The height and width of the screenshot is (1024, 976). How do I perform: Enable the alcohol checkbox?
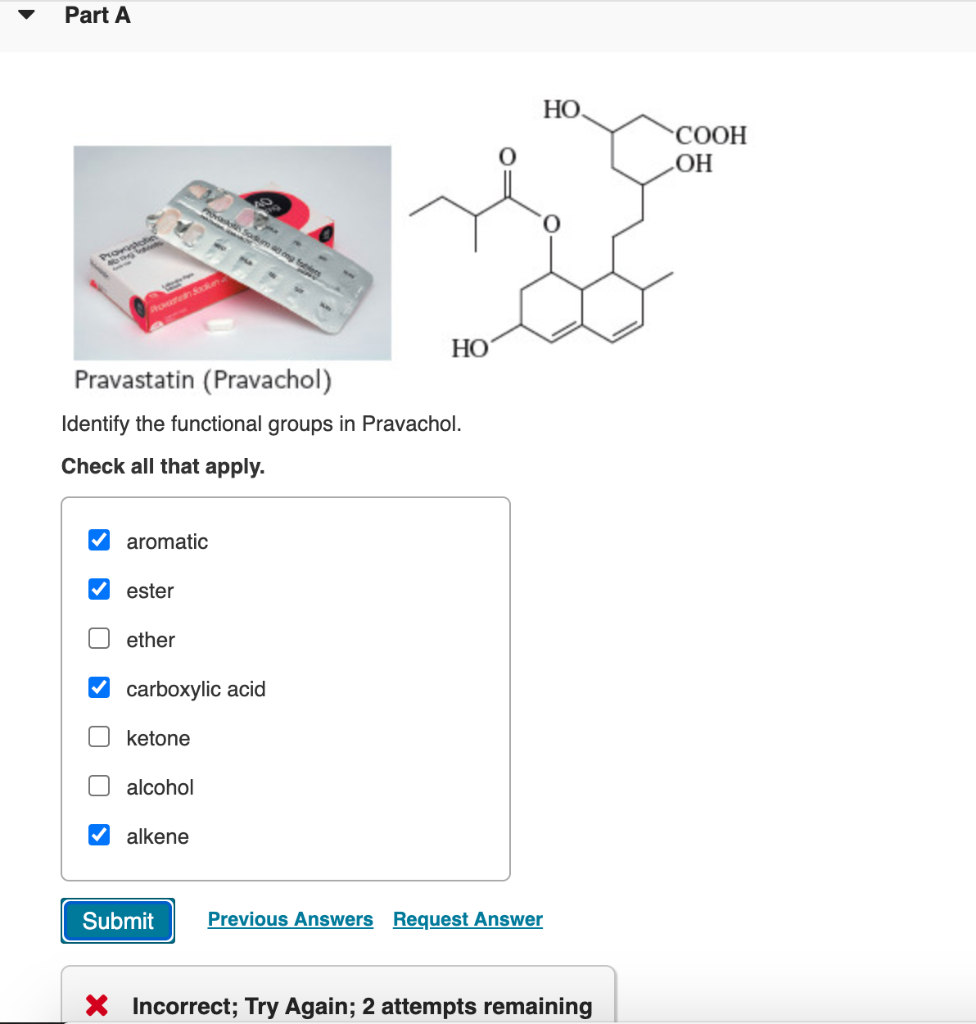98,785
